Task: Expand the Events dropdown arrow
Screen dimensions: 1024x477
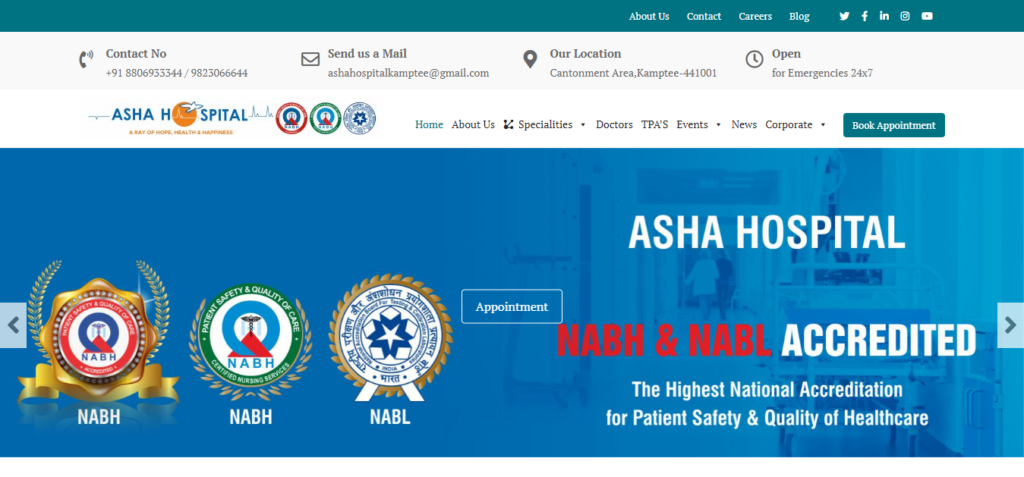Action: click(x=718, y=125)
